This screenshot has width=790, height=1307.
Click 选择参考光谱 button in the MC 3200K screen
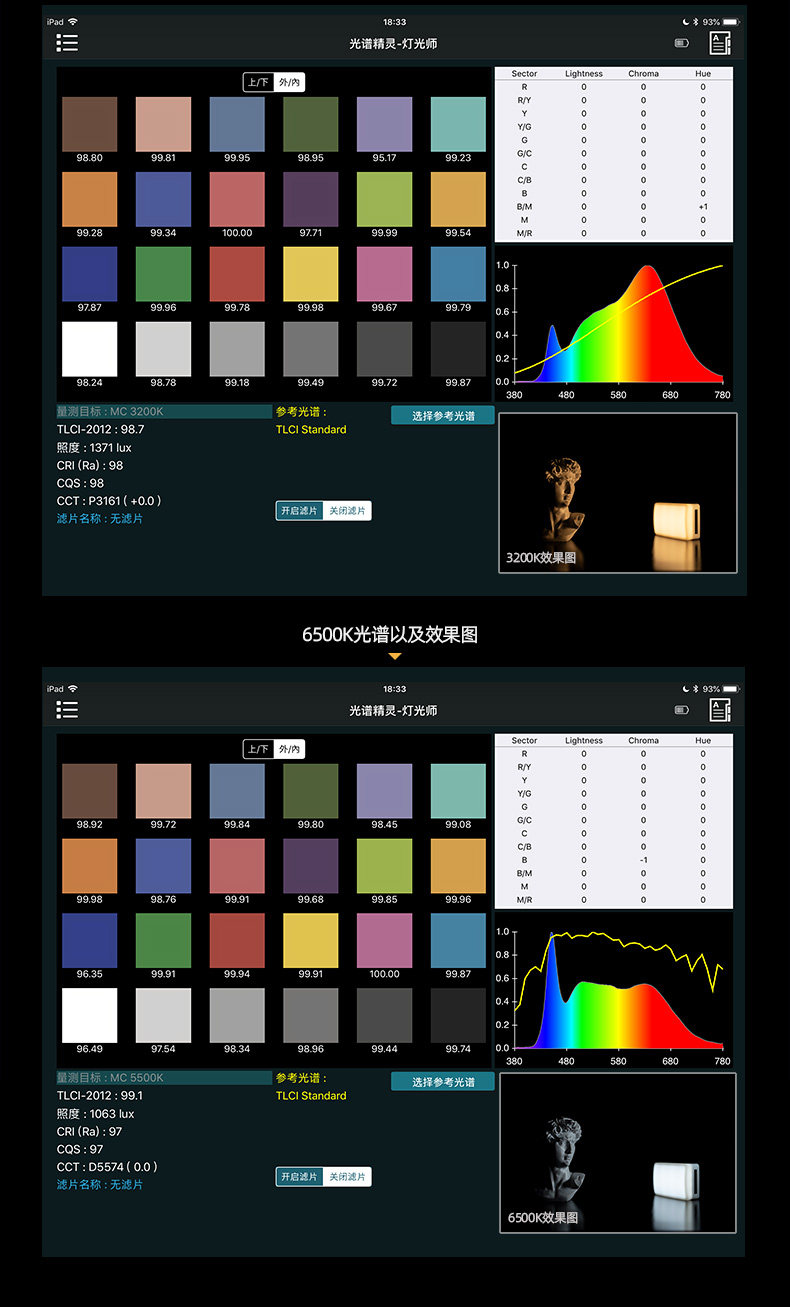click(x=443, y=415)
